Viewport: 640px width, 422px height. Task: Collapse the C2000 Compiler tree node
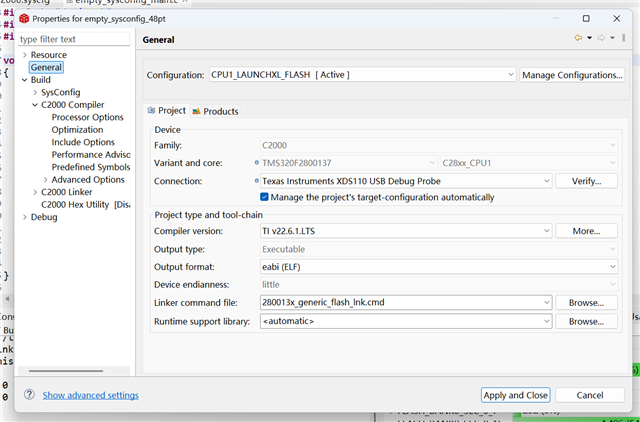click(x=35, y=105)
